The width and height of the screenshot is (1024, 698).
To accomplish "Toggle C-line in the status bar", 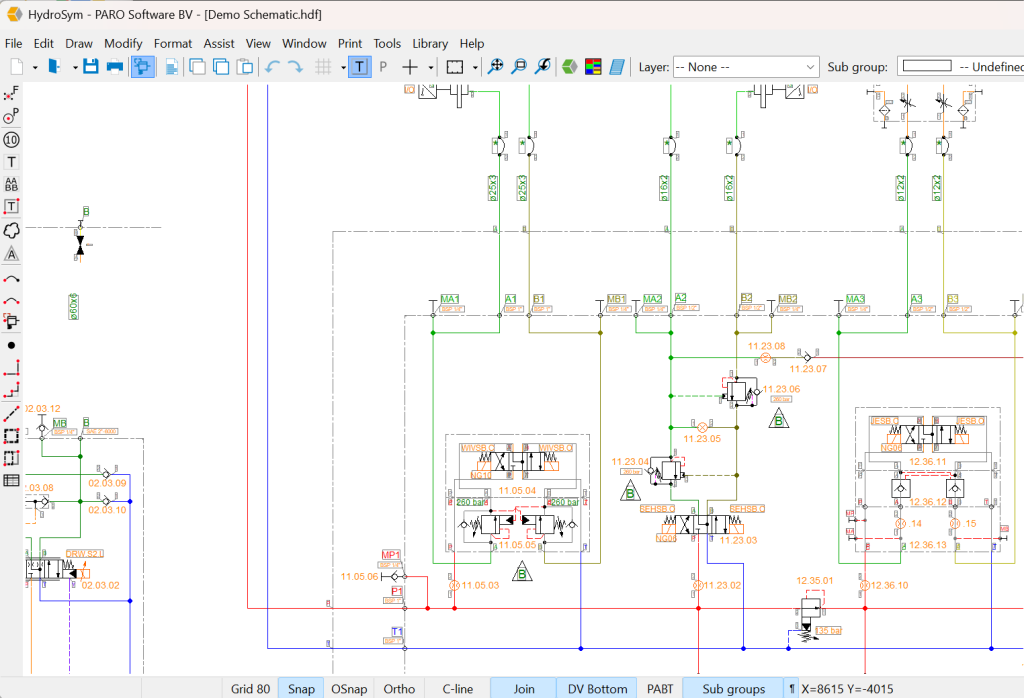I will (458, 689).
